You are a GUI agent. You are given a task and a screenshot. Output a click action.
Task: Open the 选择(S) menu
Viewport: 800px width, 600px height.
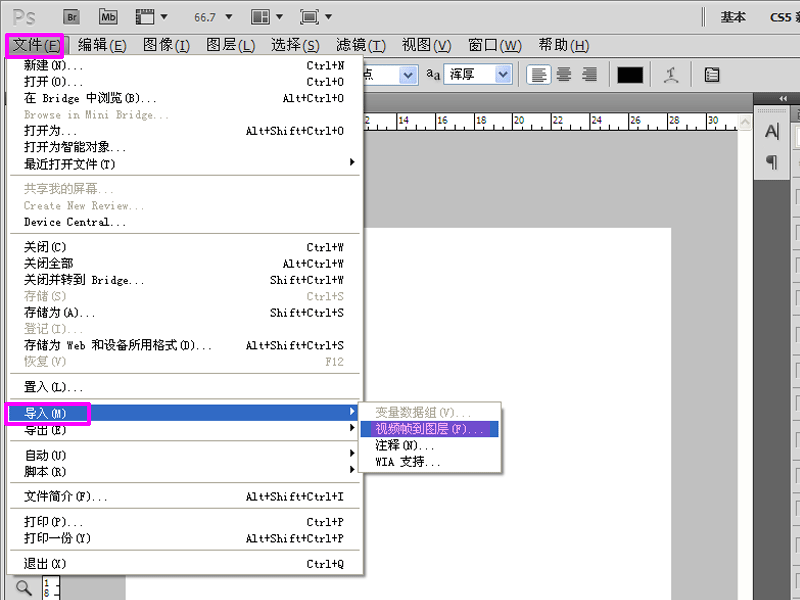(x=295, y=45)
